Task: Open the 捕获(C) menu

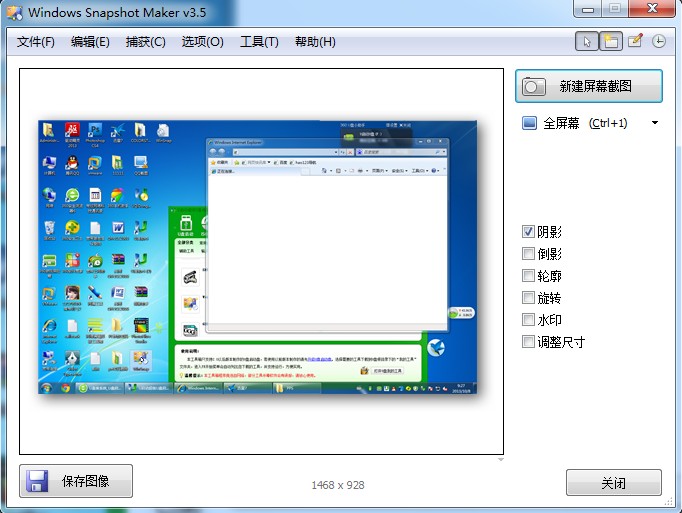Action: click(145, 42)
